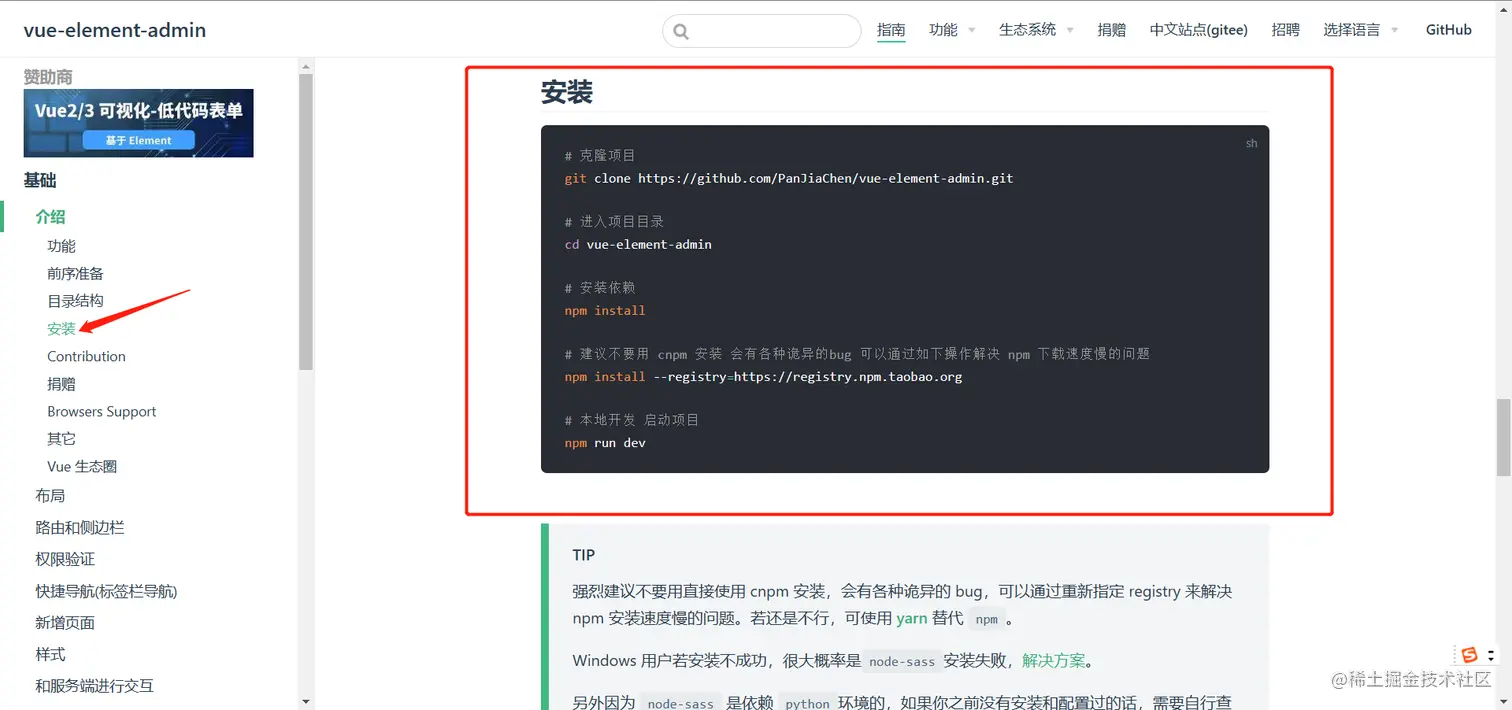Image resolution: width=1512 pixels, height=710 pixels.
Task: Click the page scrollbar thumb
Action: [x=1503, y=437]
